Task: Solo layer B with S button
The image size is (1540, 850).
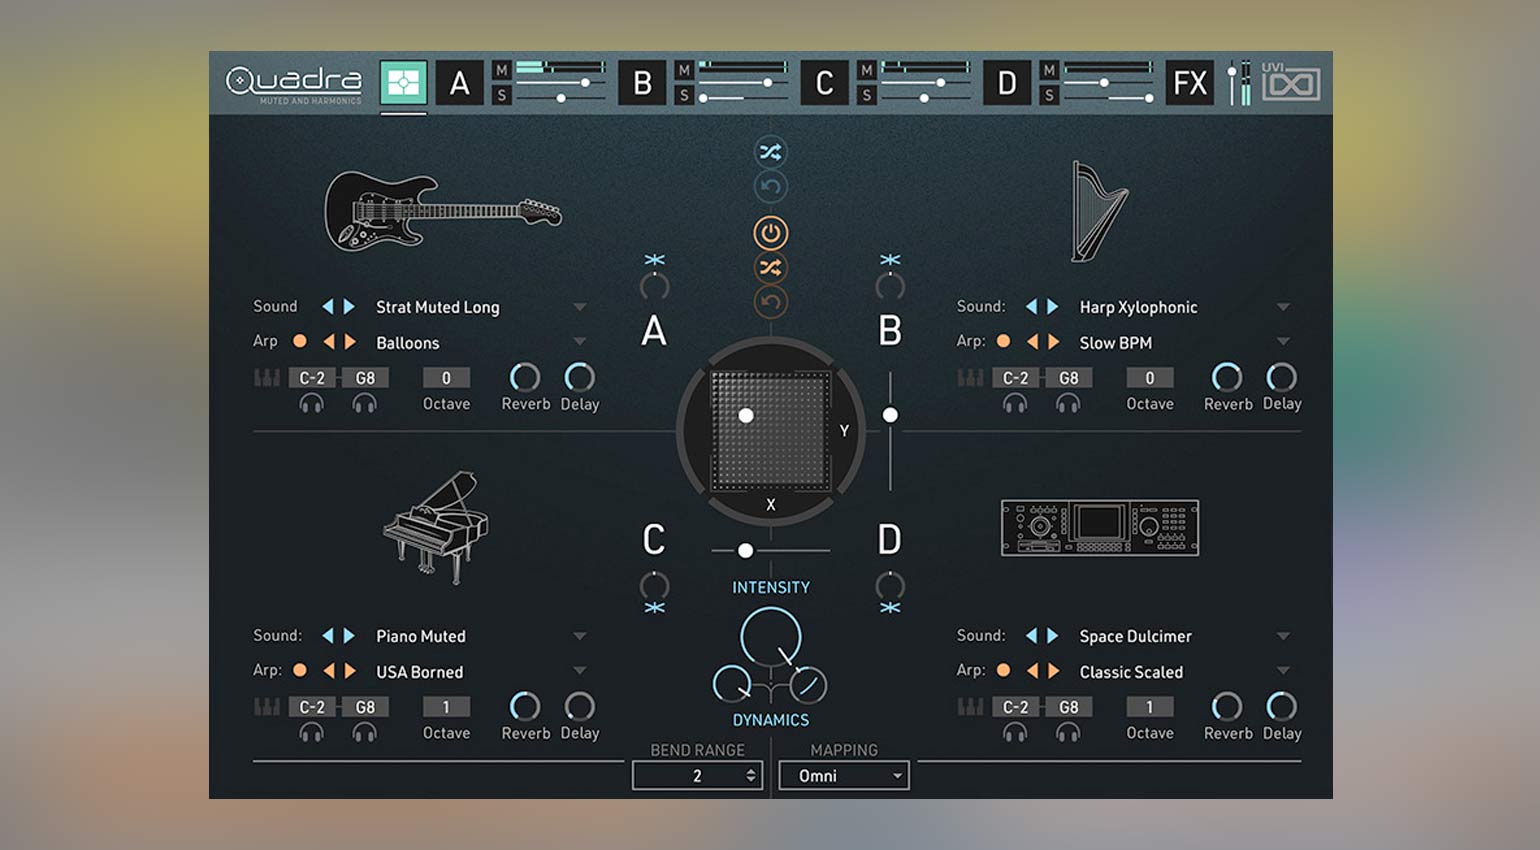Action: pyautogui.click(x=684, y=95)
